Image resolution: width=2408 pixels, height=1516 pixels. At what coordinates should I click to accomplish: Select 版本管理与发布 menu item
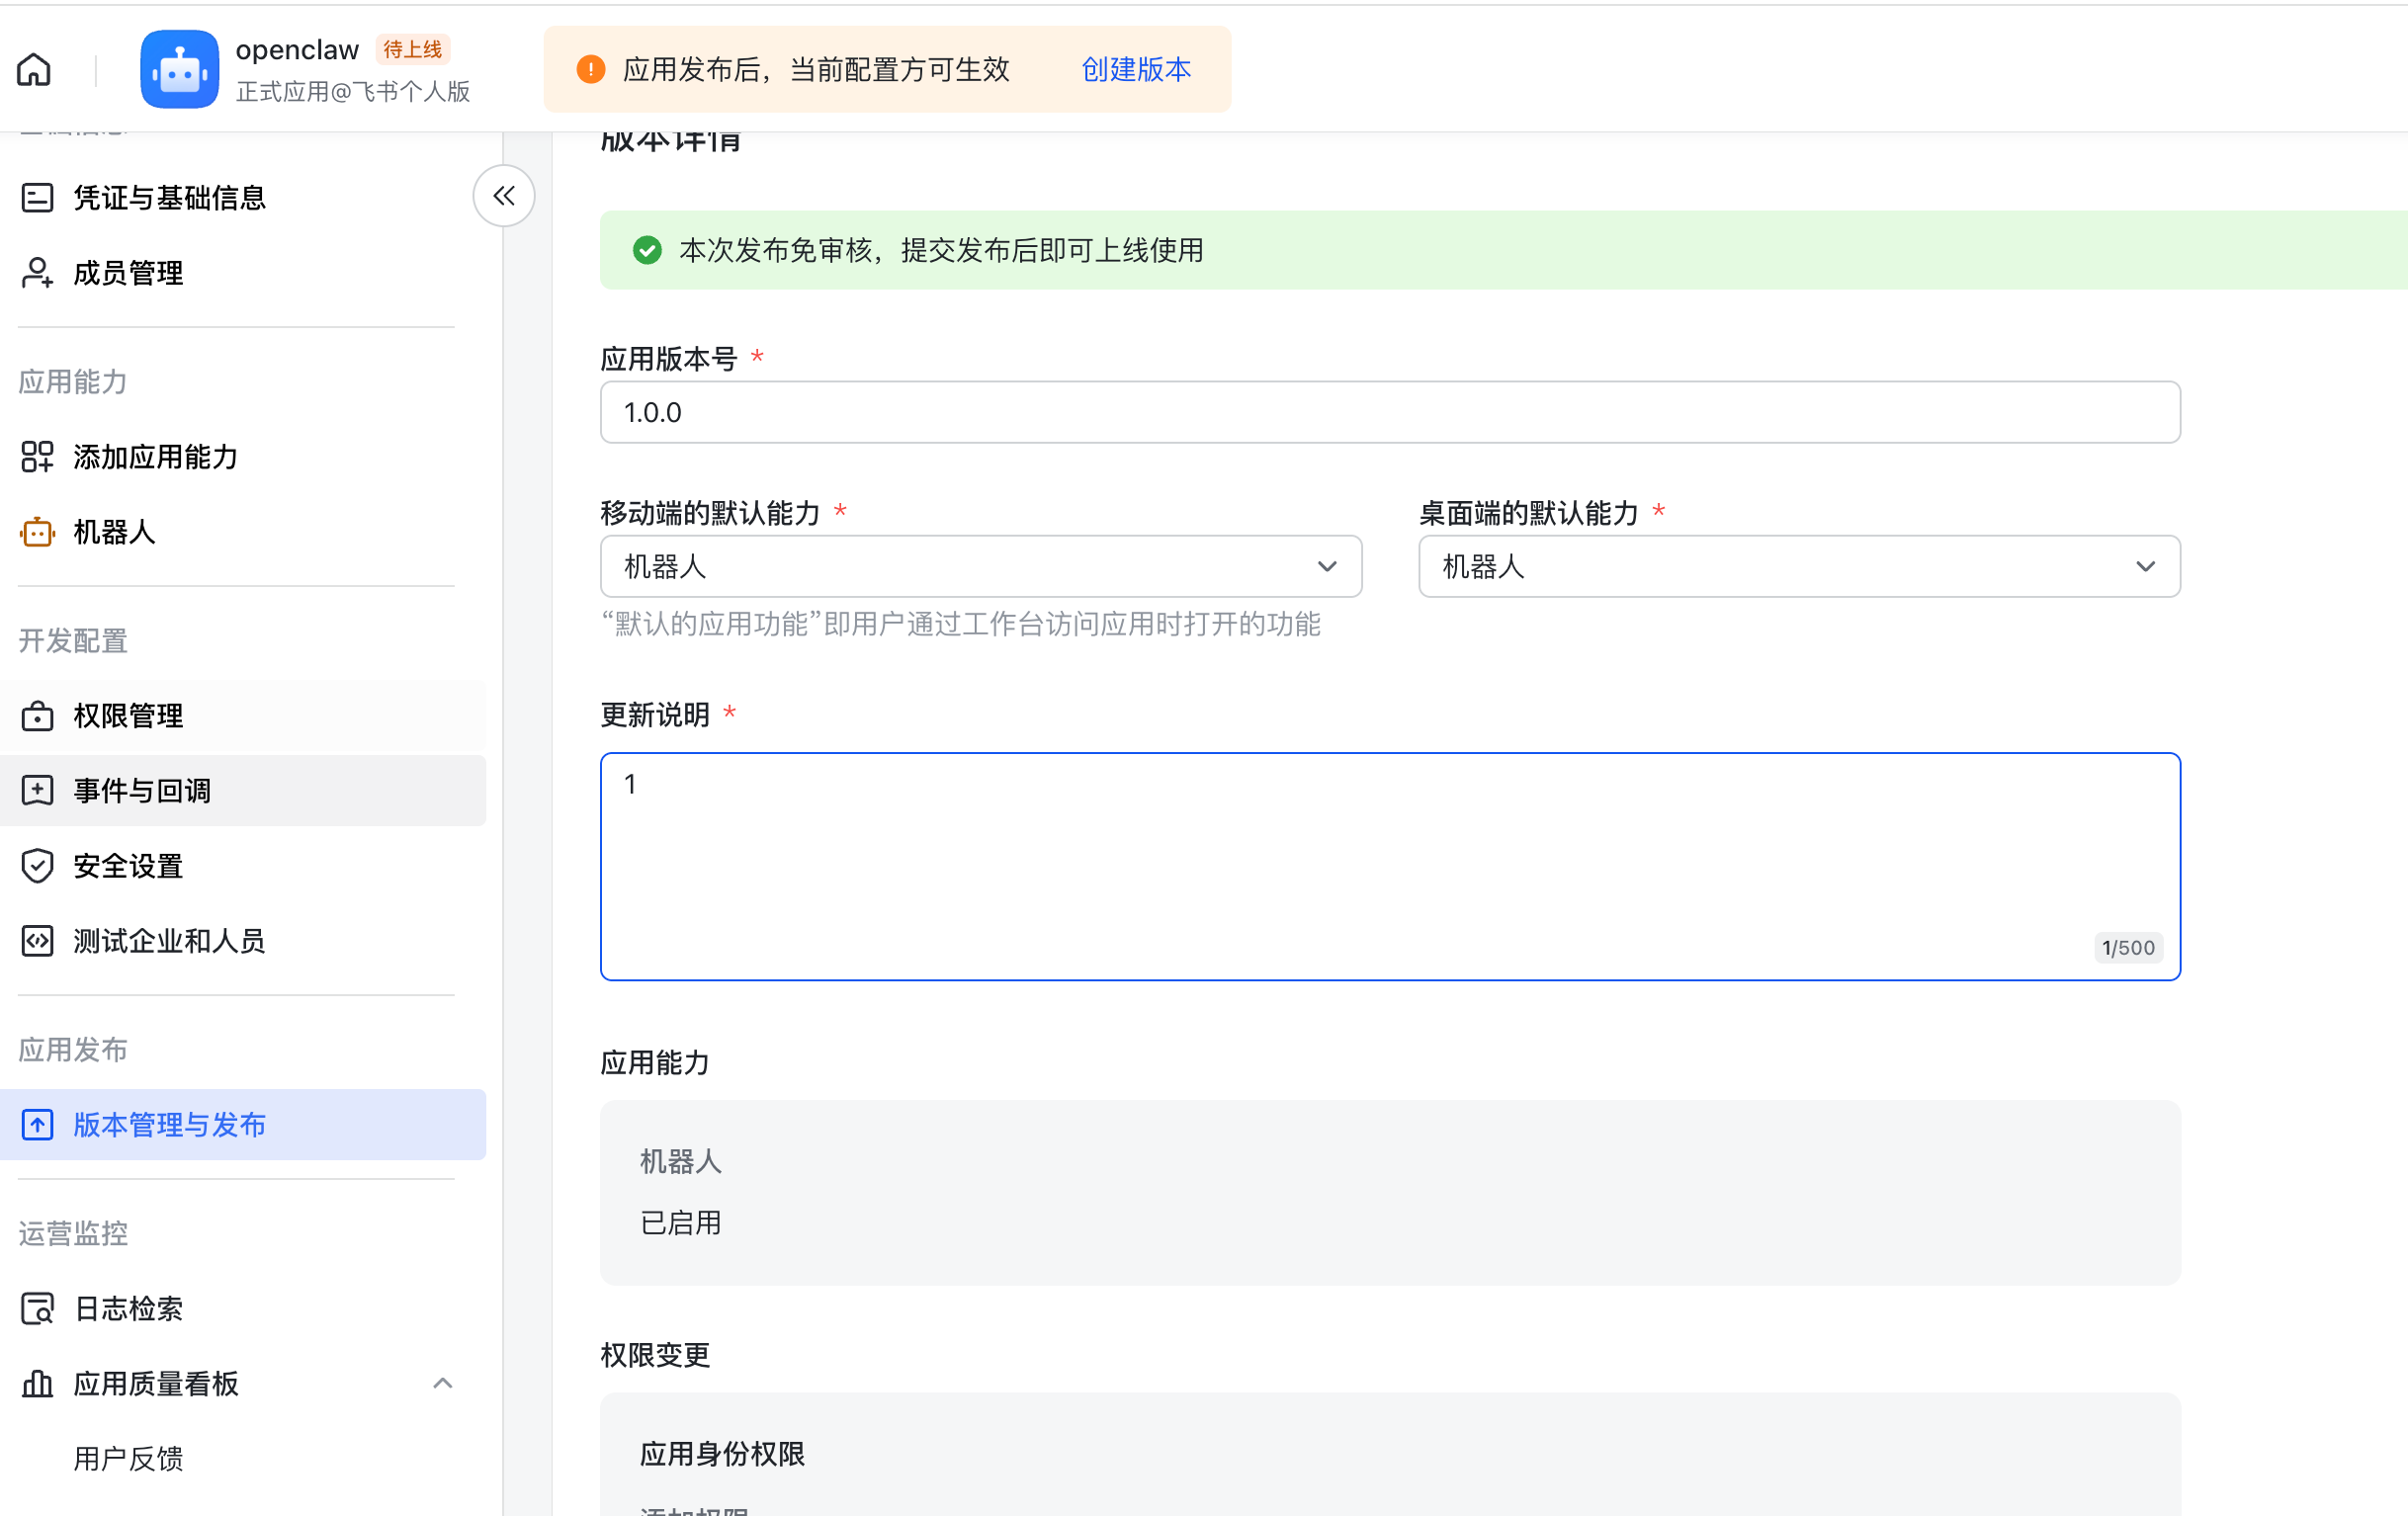[x=169, y=1125]
